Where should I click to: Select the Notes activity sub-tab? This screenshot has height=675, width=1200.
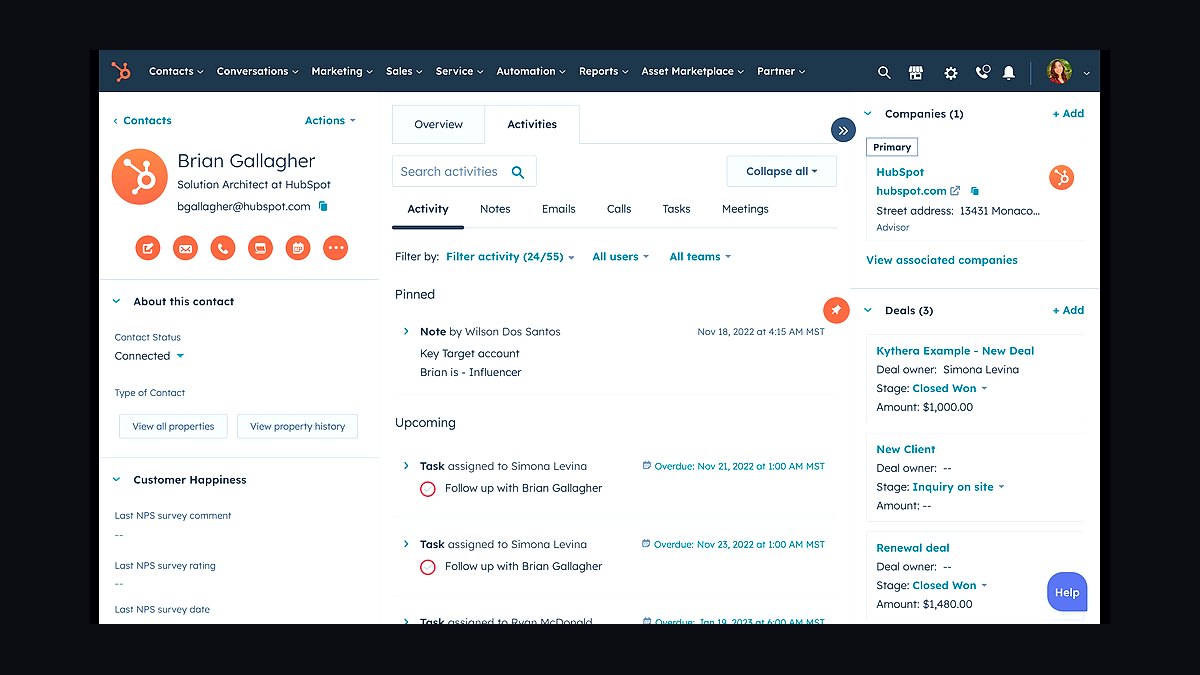[x=495, y=209]
